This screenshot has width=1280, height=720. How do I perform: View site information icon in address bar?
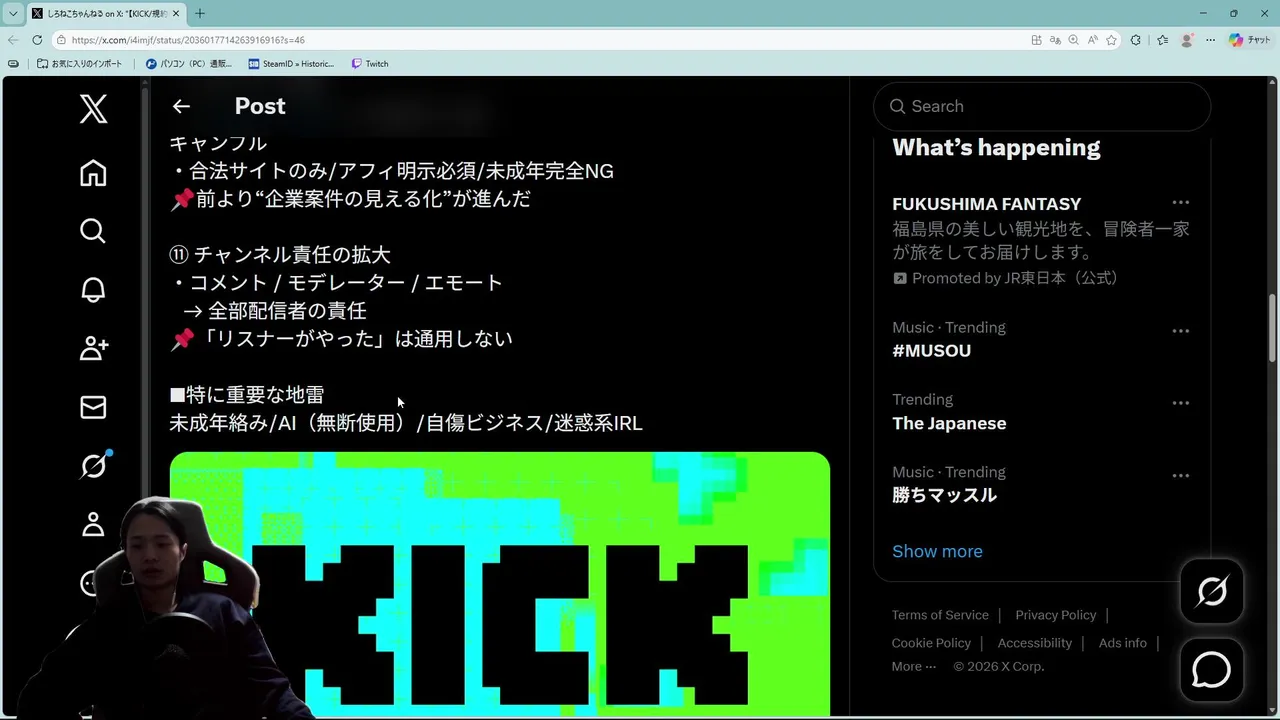click(61, 40)
